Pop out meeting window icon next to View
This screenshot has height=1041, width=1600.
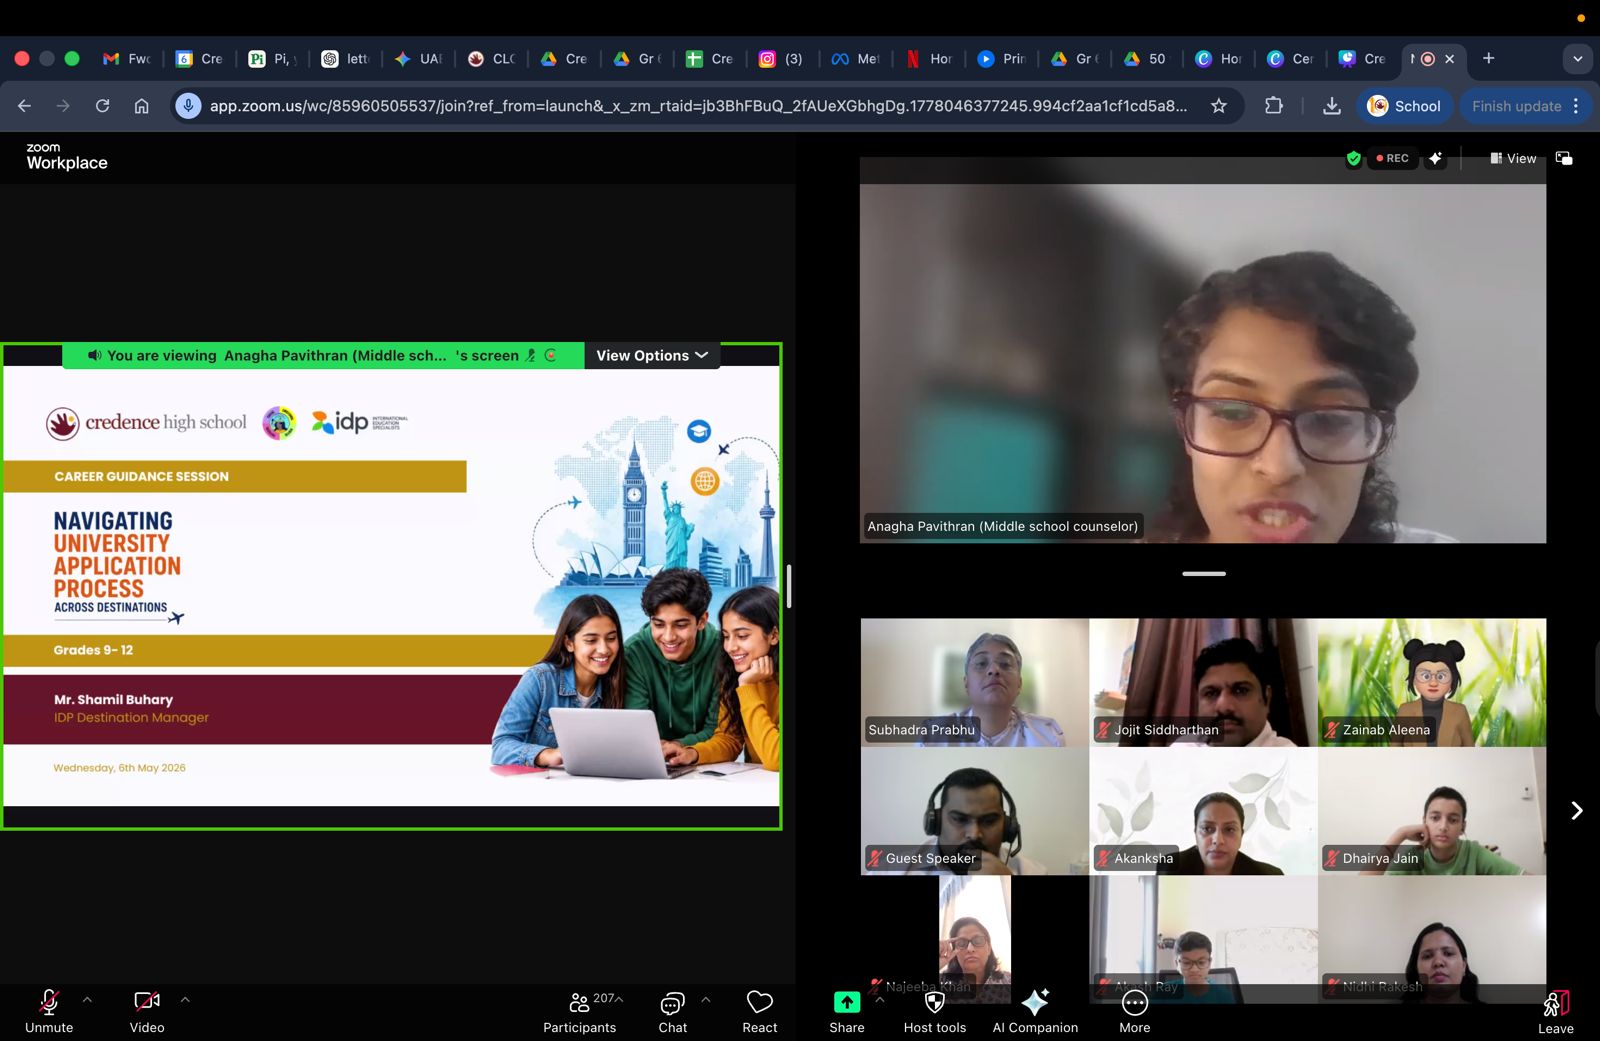[x=1564, y=158]
